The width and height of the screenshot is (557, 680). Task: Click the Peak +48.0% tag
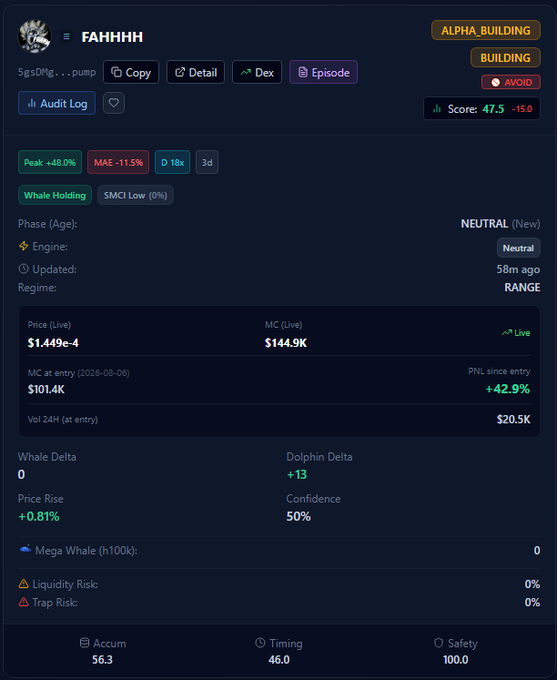click(x=50, y=162)
